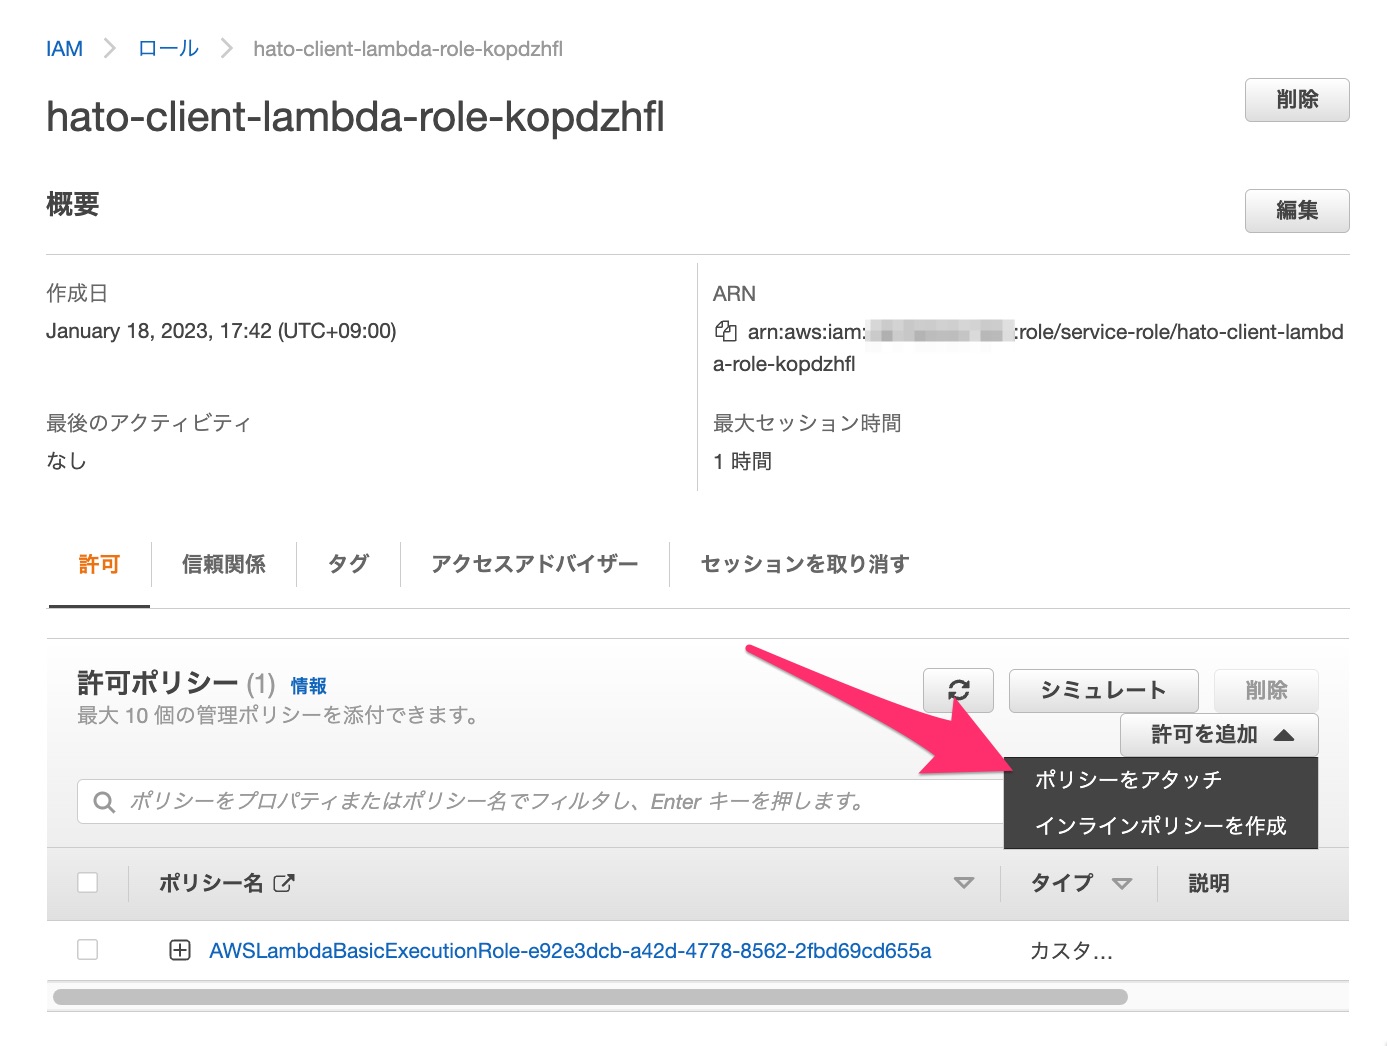This screenshot has width=1388, height=1046.
Task: Open the AWSLambdaBasicExecutionRole policy link
Action: click(570, 950)
